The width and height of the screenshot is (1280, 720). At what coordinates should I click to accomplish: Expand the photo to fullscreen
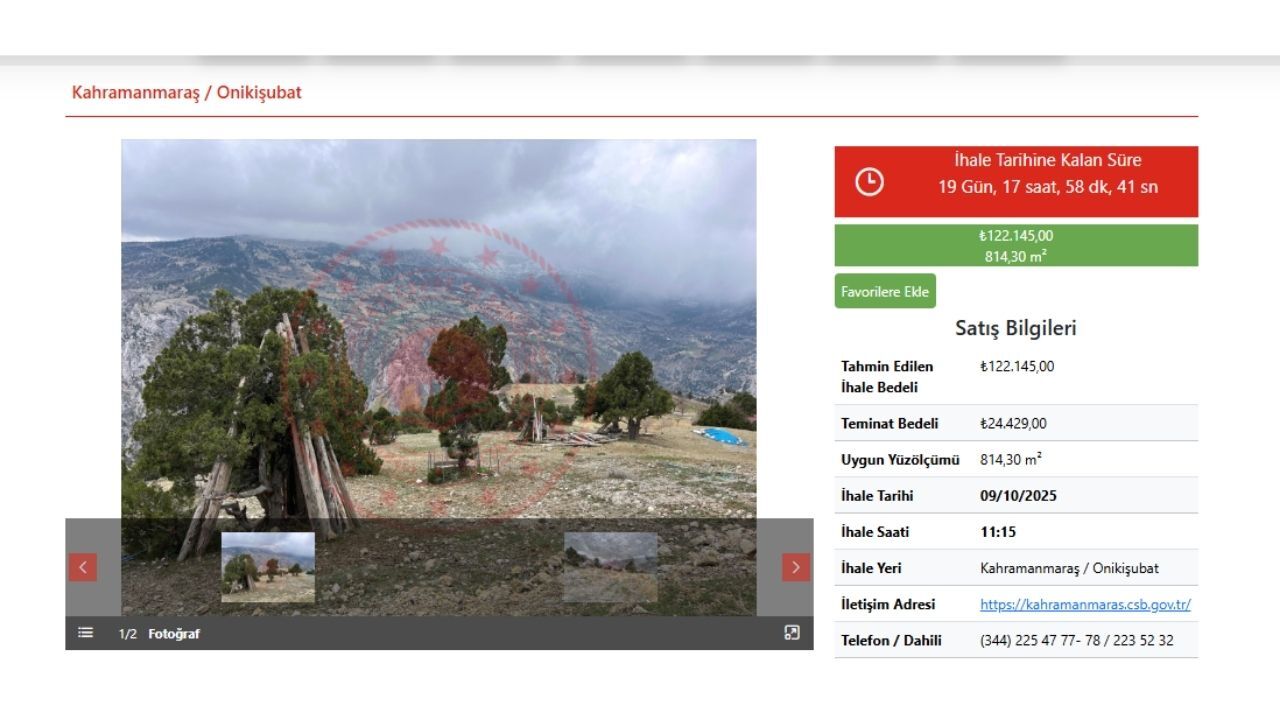792,633
